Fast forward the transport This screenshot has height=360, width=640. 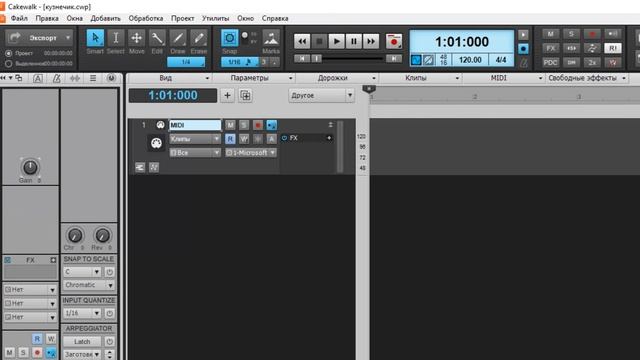point(371,41)
